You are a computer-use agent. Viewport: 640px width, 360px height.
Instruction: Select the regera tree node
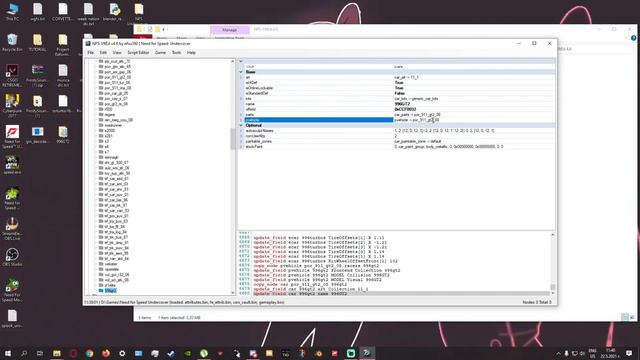coord(110,115)
